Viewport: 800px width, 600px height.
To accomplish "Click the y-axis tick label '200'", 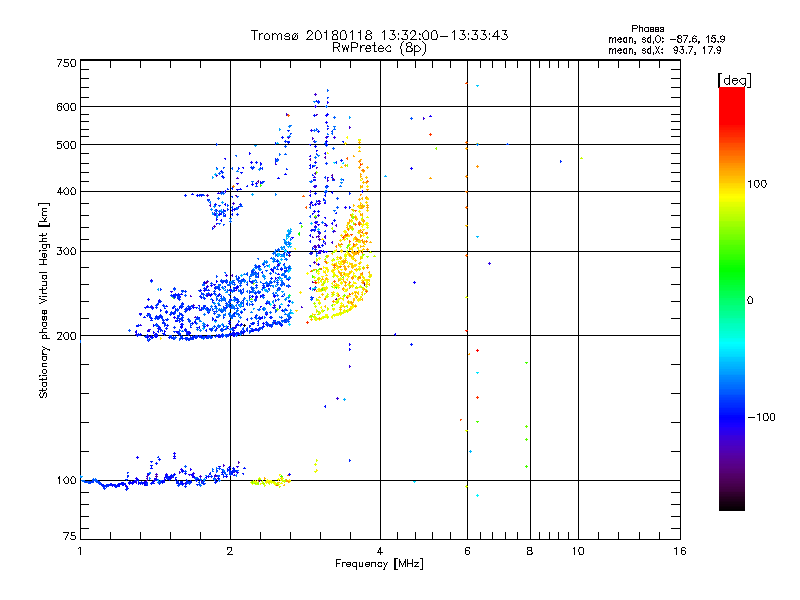I will [x=66, y=336].
